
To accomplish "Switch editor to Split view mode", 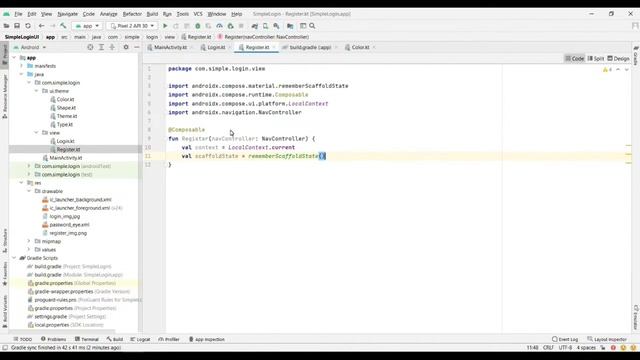I will coord(596,58).
